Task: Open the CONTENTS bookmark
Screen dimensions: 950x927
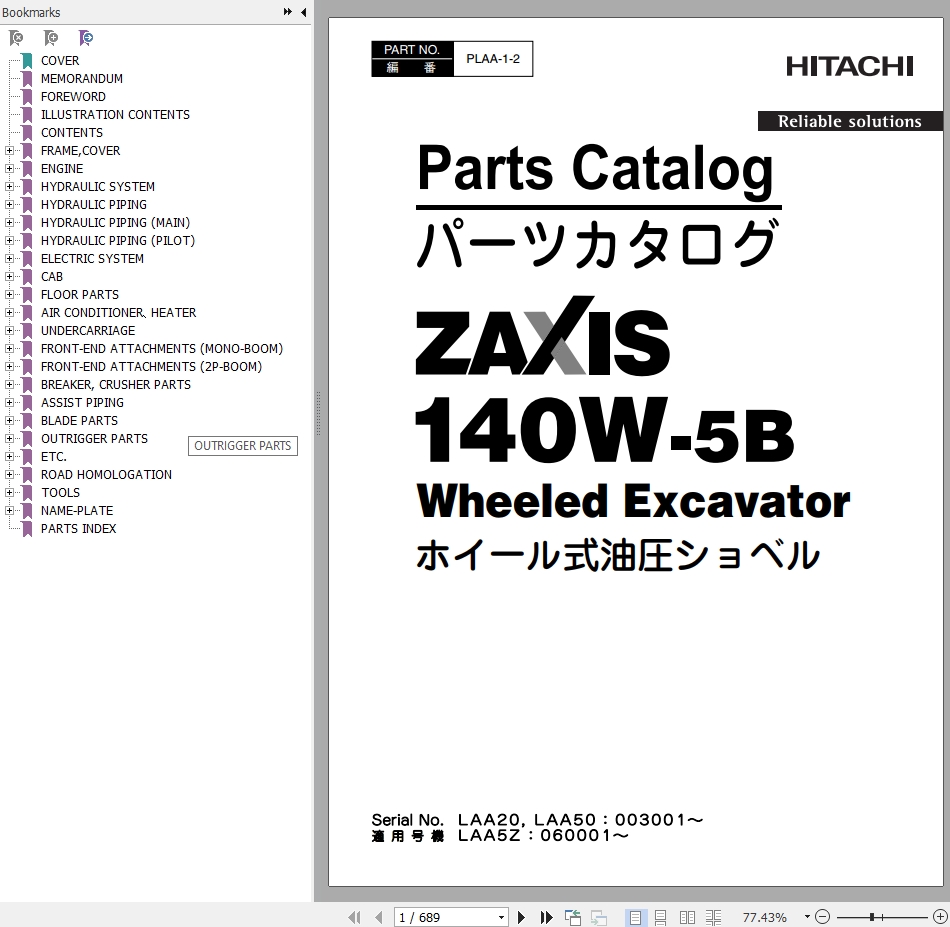Action: click(x=72, y=133)
